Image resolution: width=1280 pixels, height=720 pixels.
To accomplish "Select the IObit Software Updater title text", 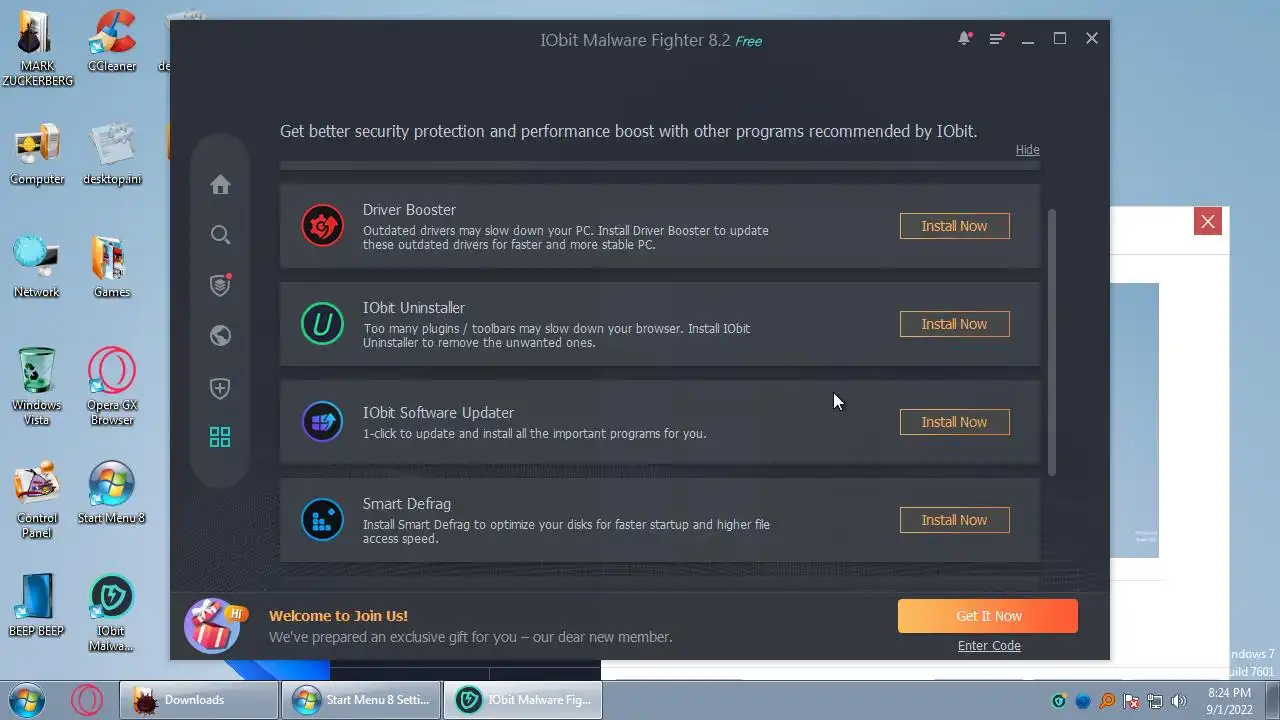I will (x=438, y=413).
